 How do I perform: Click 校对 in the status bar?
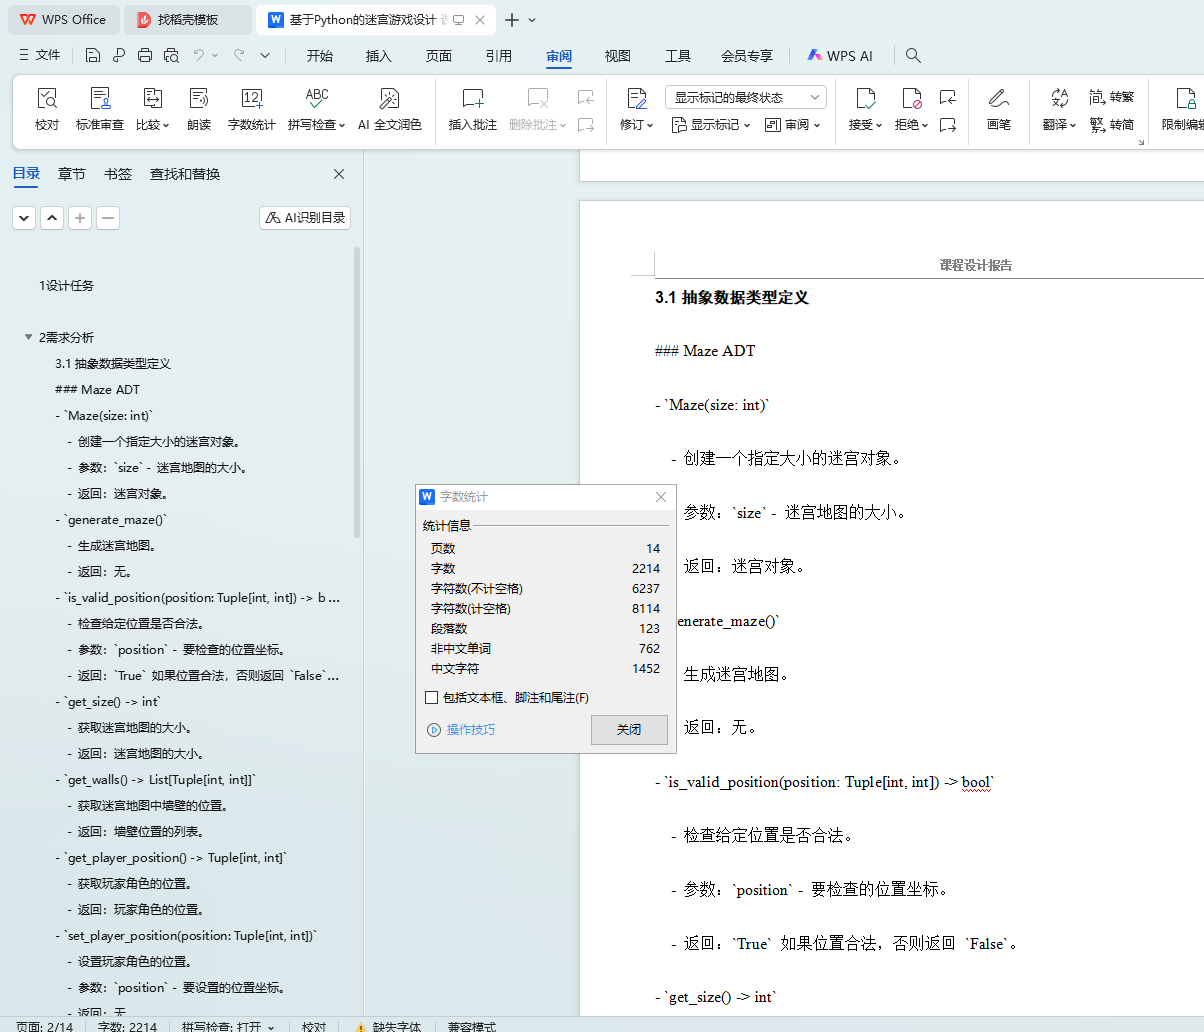314,1026
